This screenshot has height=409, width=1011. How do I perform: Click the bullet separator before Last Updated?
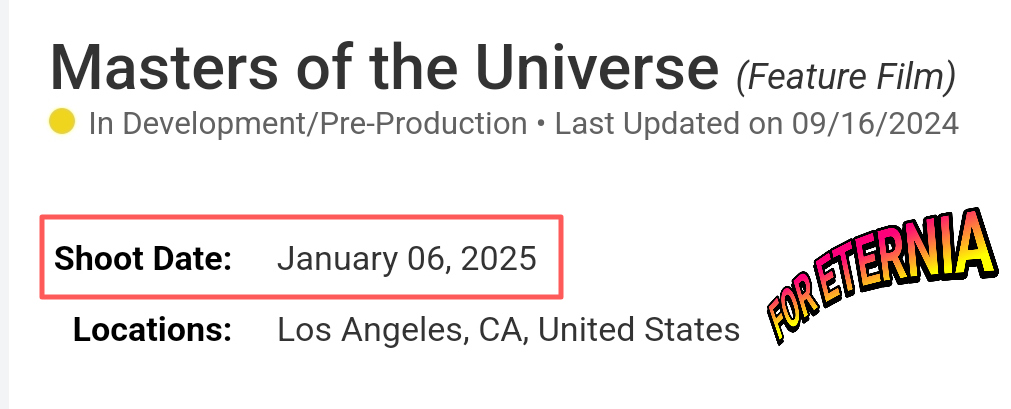click(x=540, y=124)
